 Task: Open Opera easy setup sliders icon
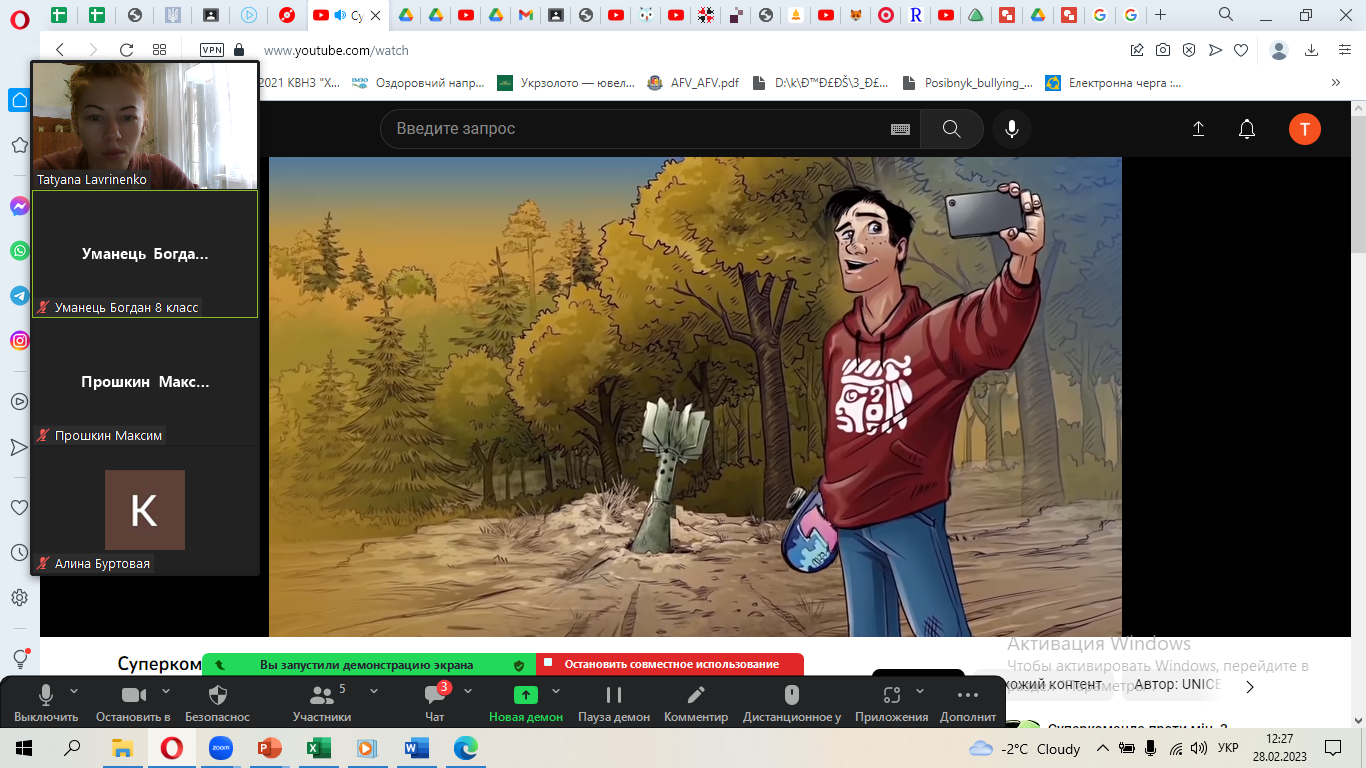[1345, 50]
